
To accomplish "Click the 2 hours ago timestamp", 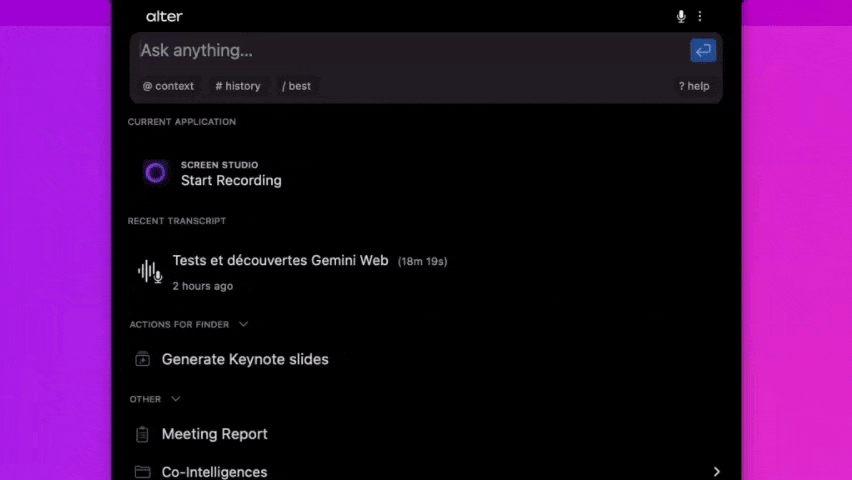I will click(x=203, y=286).
